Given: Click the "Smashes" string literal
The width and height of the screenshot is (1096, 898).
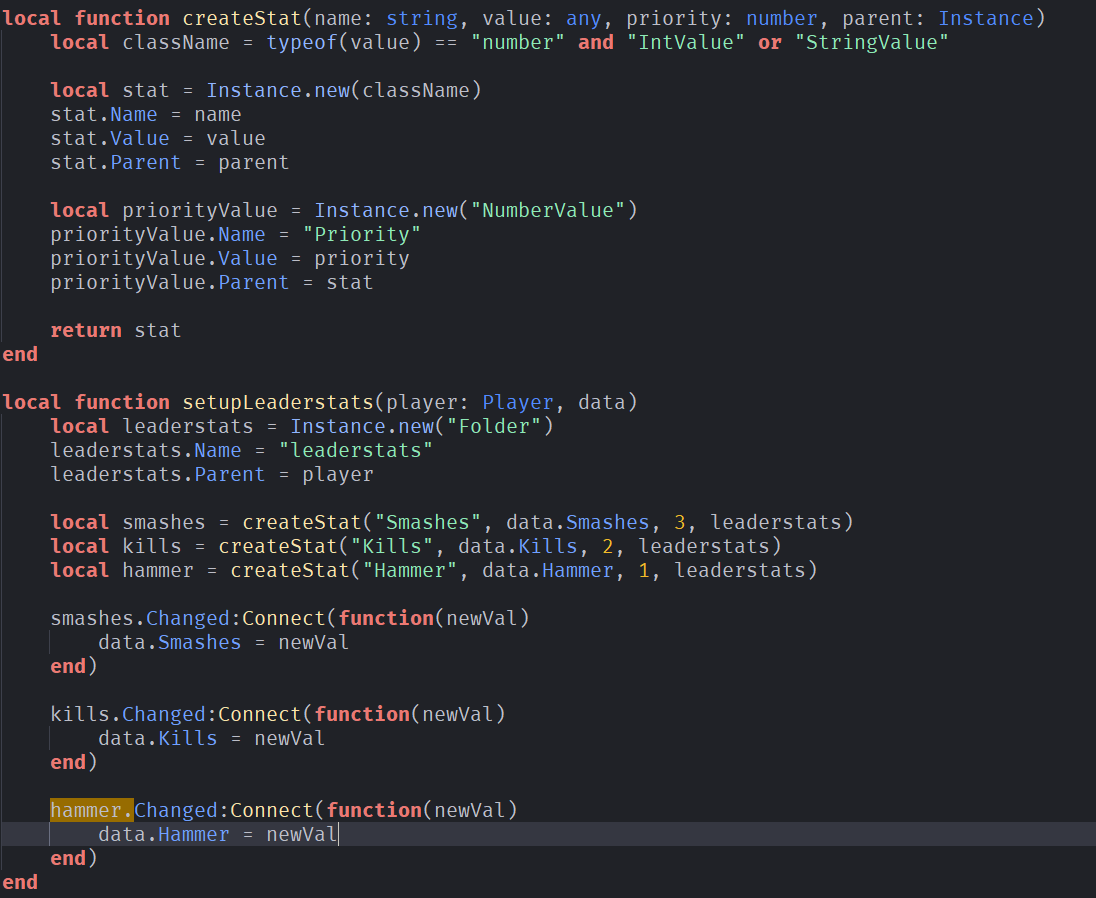Looking at the screenshot, I should (x=428, y=522).
